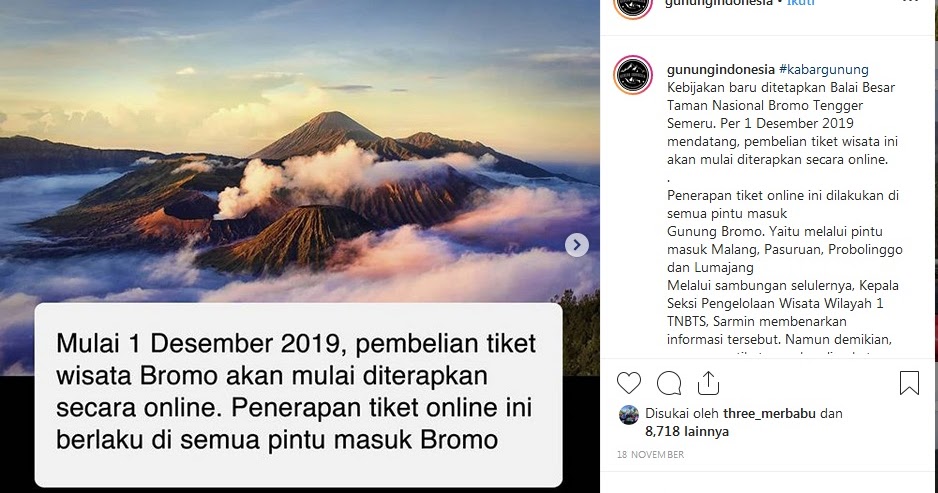Click gunungindonesia avatar in the header
This screenshot has width=938, height=493.
(633, 6)
